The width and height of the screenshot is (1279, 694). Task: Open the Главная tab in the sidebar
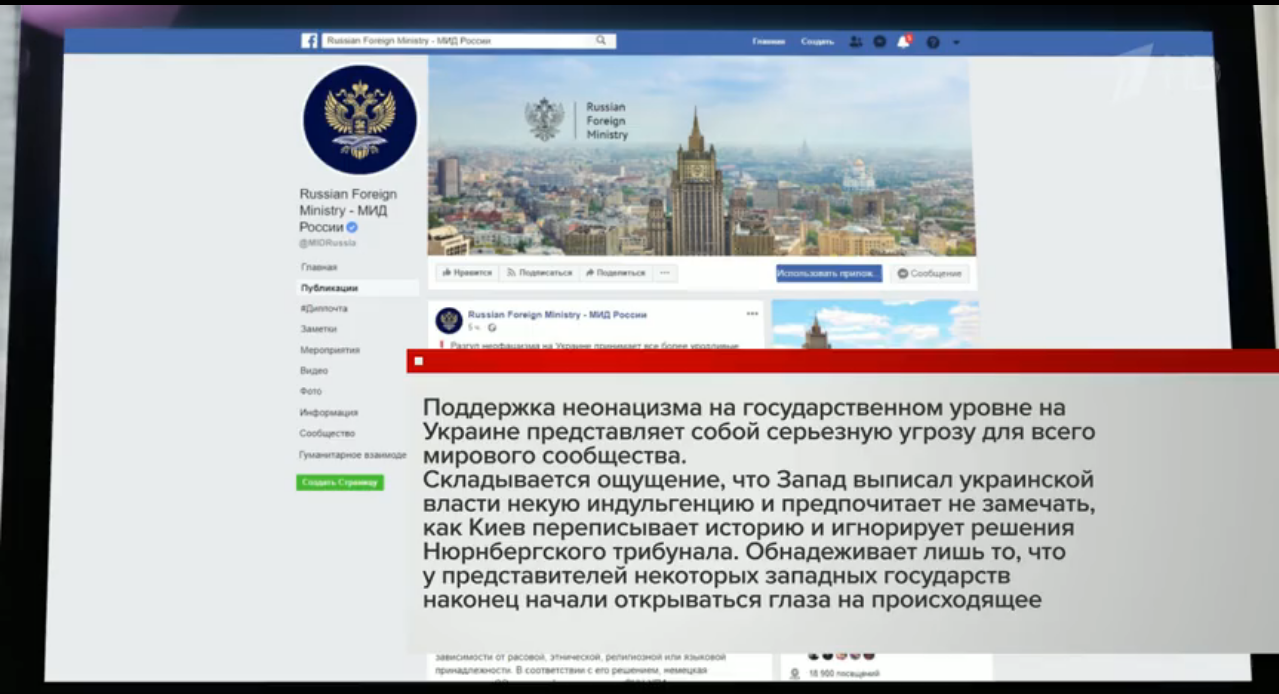point(319,267)
